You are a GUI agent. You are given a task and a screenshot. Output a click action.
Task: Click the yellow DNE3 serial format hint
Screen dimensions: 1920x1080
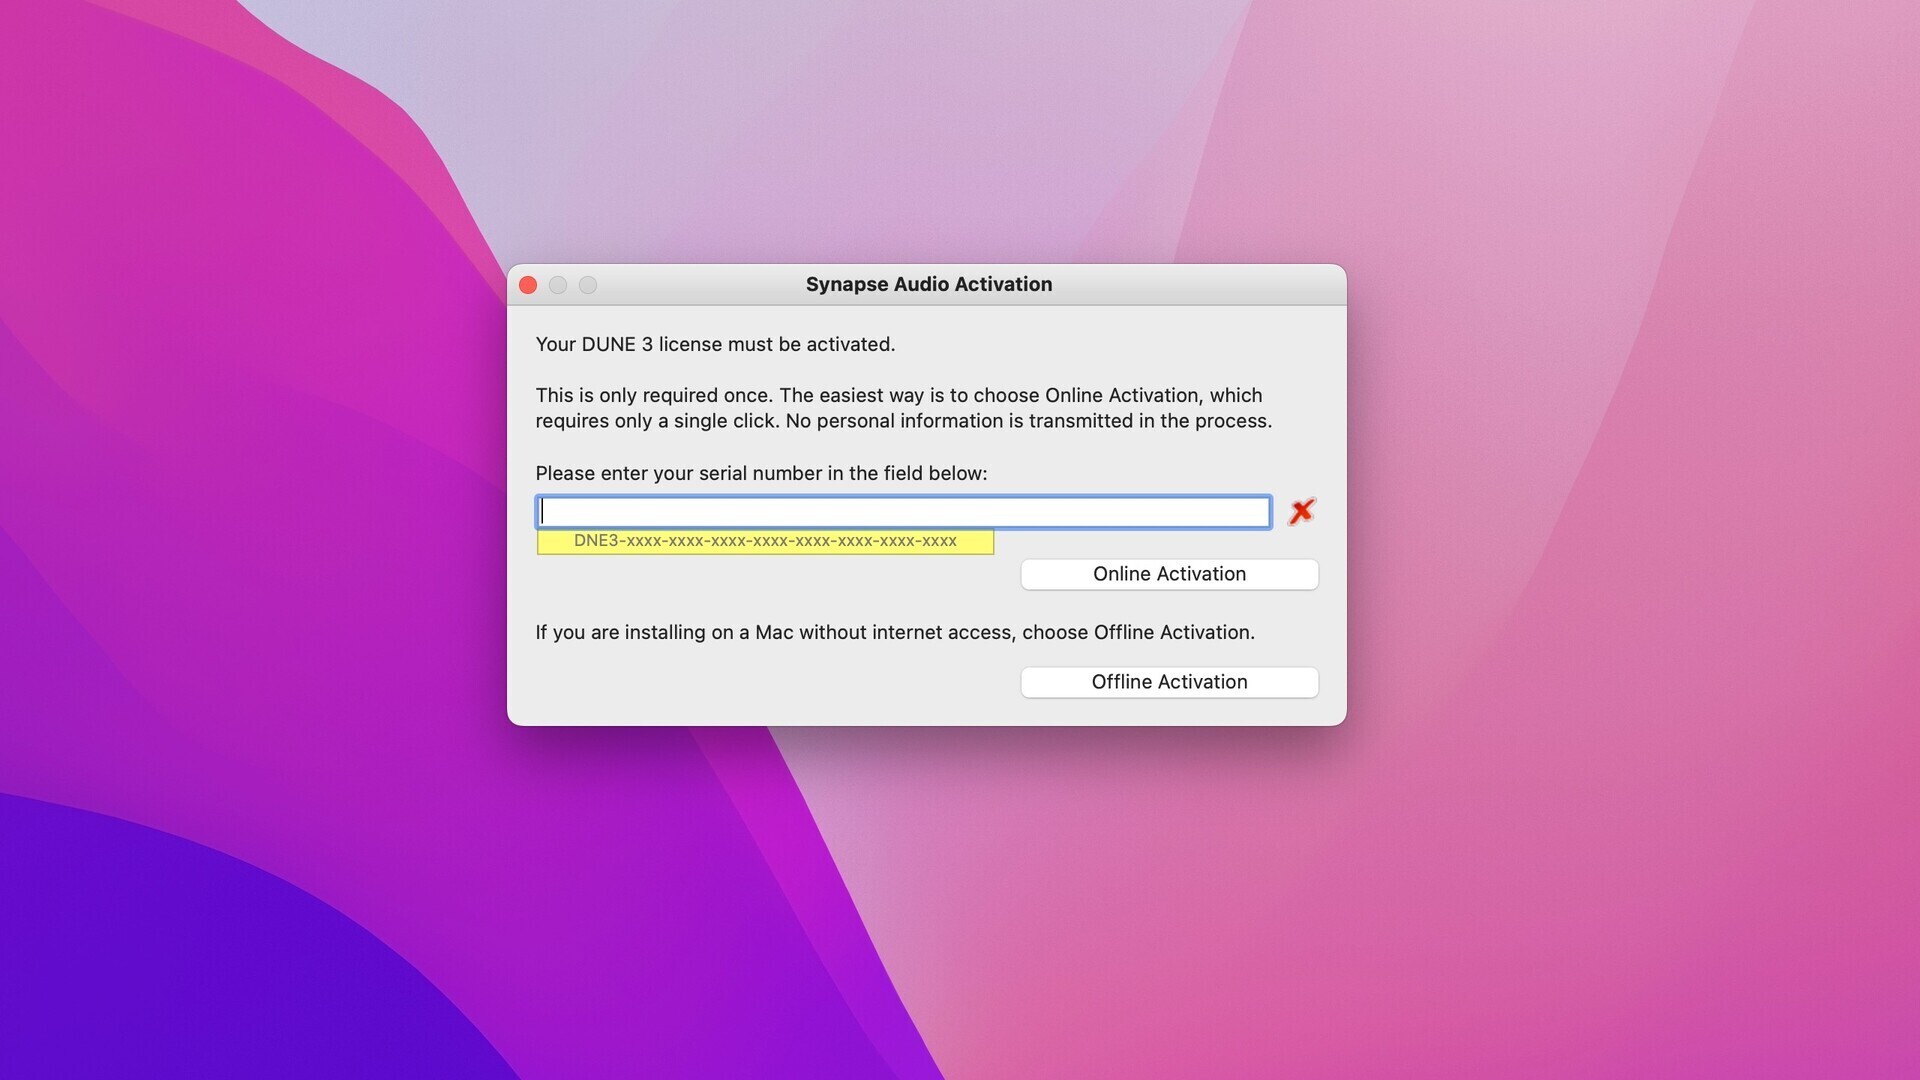click(765, 541)
